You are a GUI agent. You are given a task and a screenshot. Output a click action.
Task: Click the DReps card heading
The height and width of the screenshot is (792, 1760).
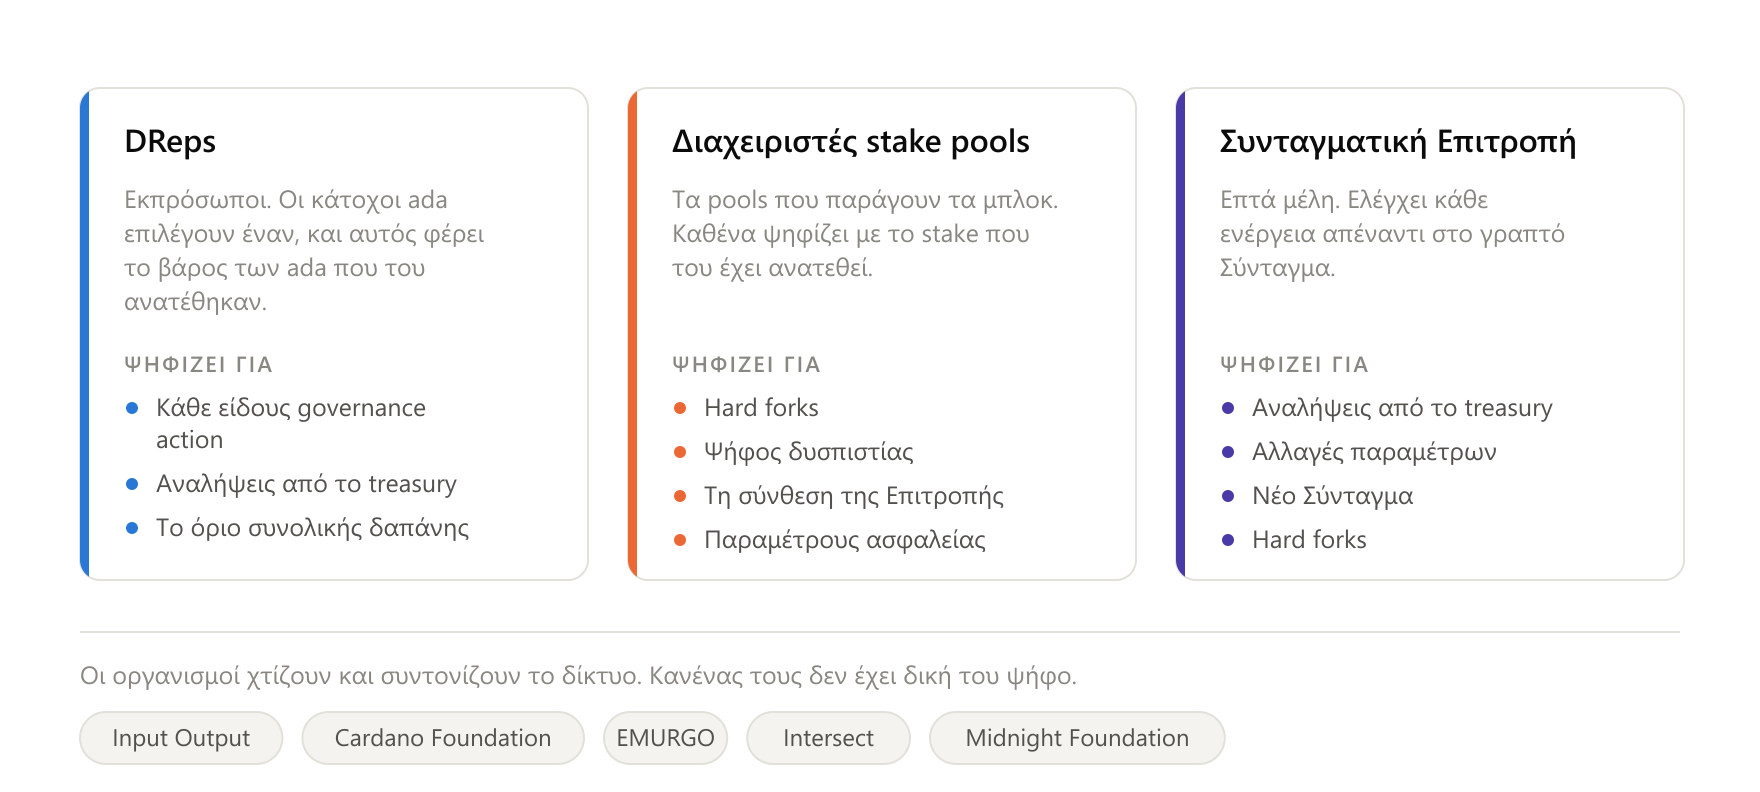170,142
